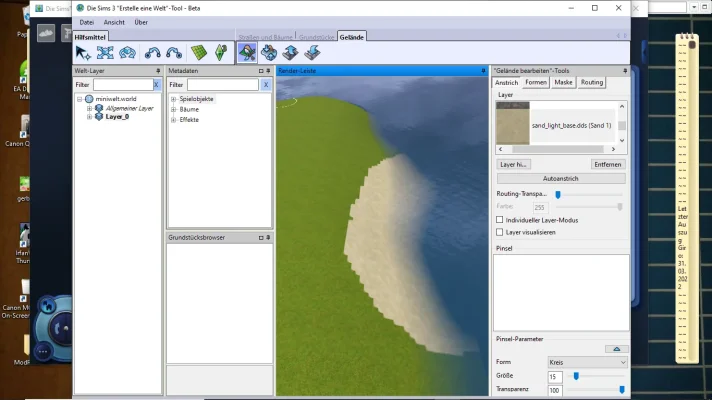This screenshot has width=712, height=400.
Task: Open the Grundstücke toolbar tab
Action: 316,37
